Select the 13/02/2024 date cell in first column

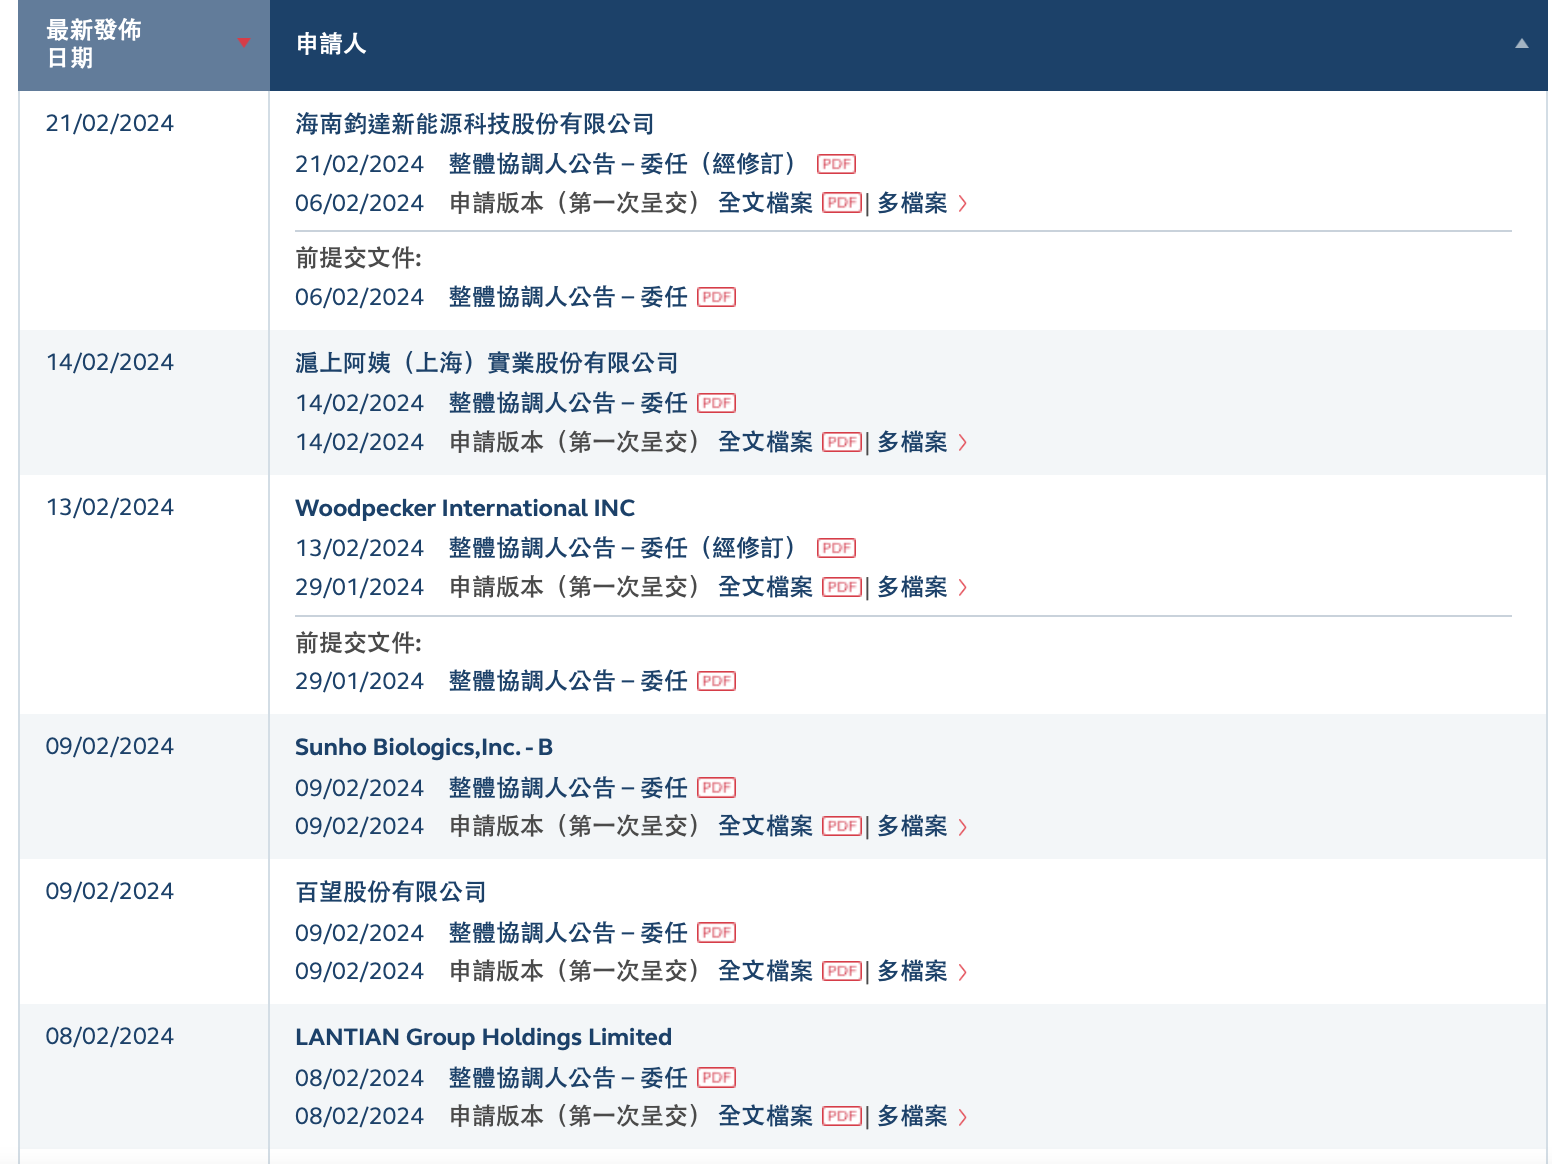pos(110,507)
